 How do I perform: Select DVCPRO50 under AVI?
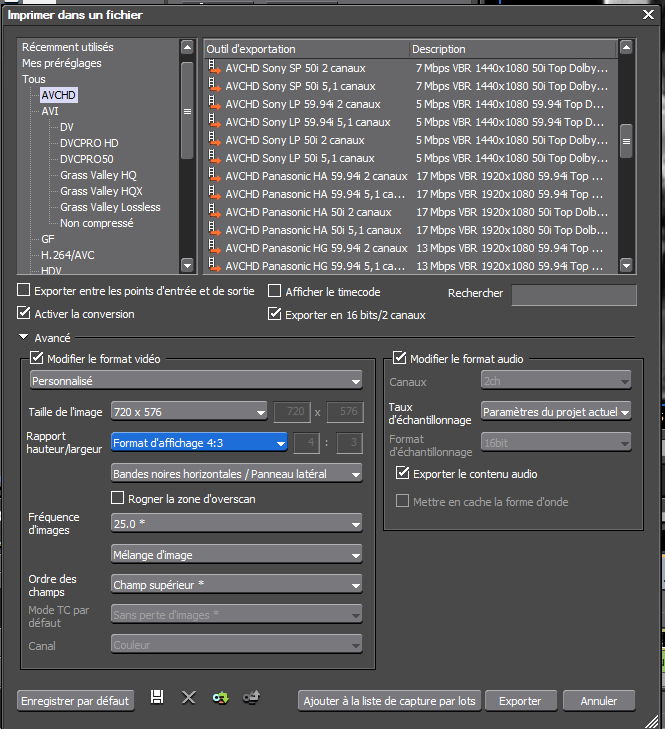[87, 159]
